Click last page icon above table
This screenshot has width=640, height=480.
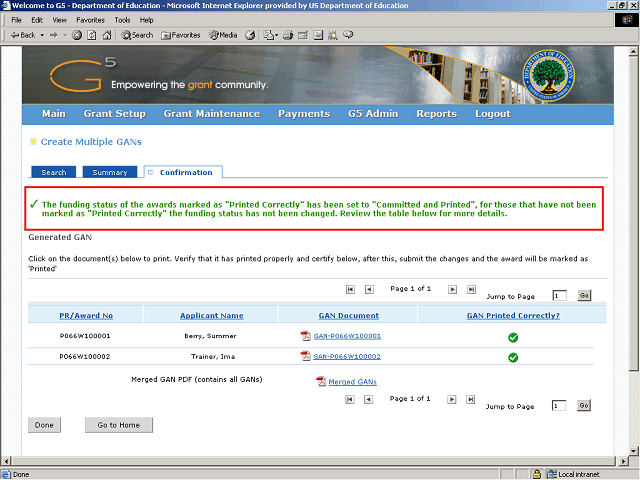tap(471, 289)
